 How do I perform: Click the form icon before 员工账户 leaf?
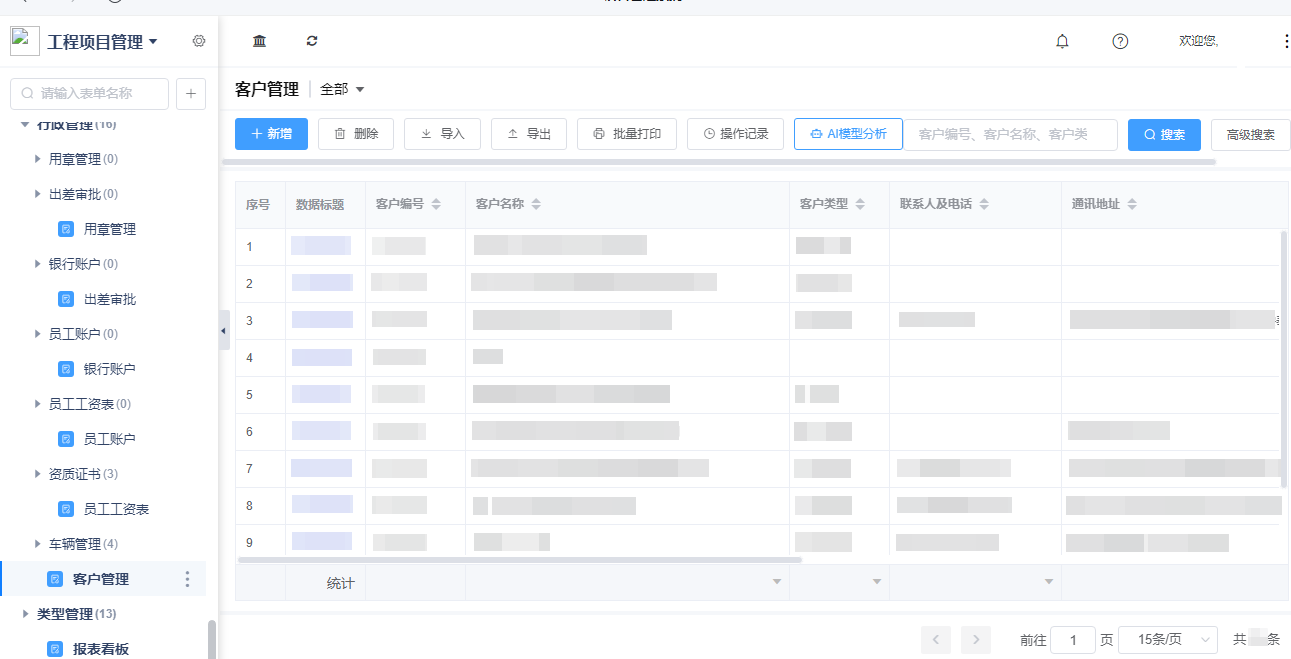[x=66, y=439]
